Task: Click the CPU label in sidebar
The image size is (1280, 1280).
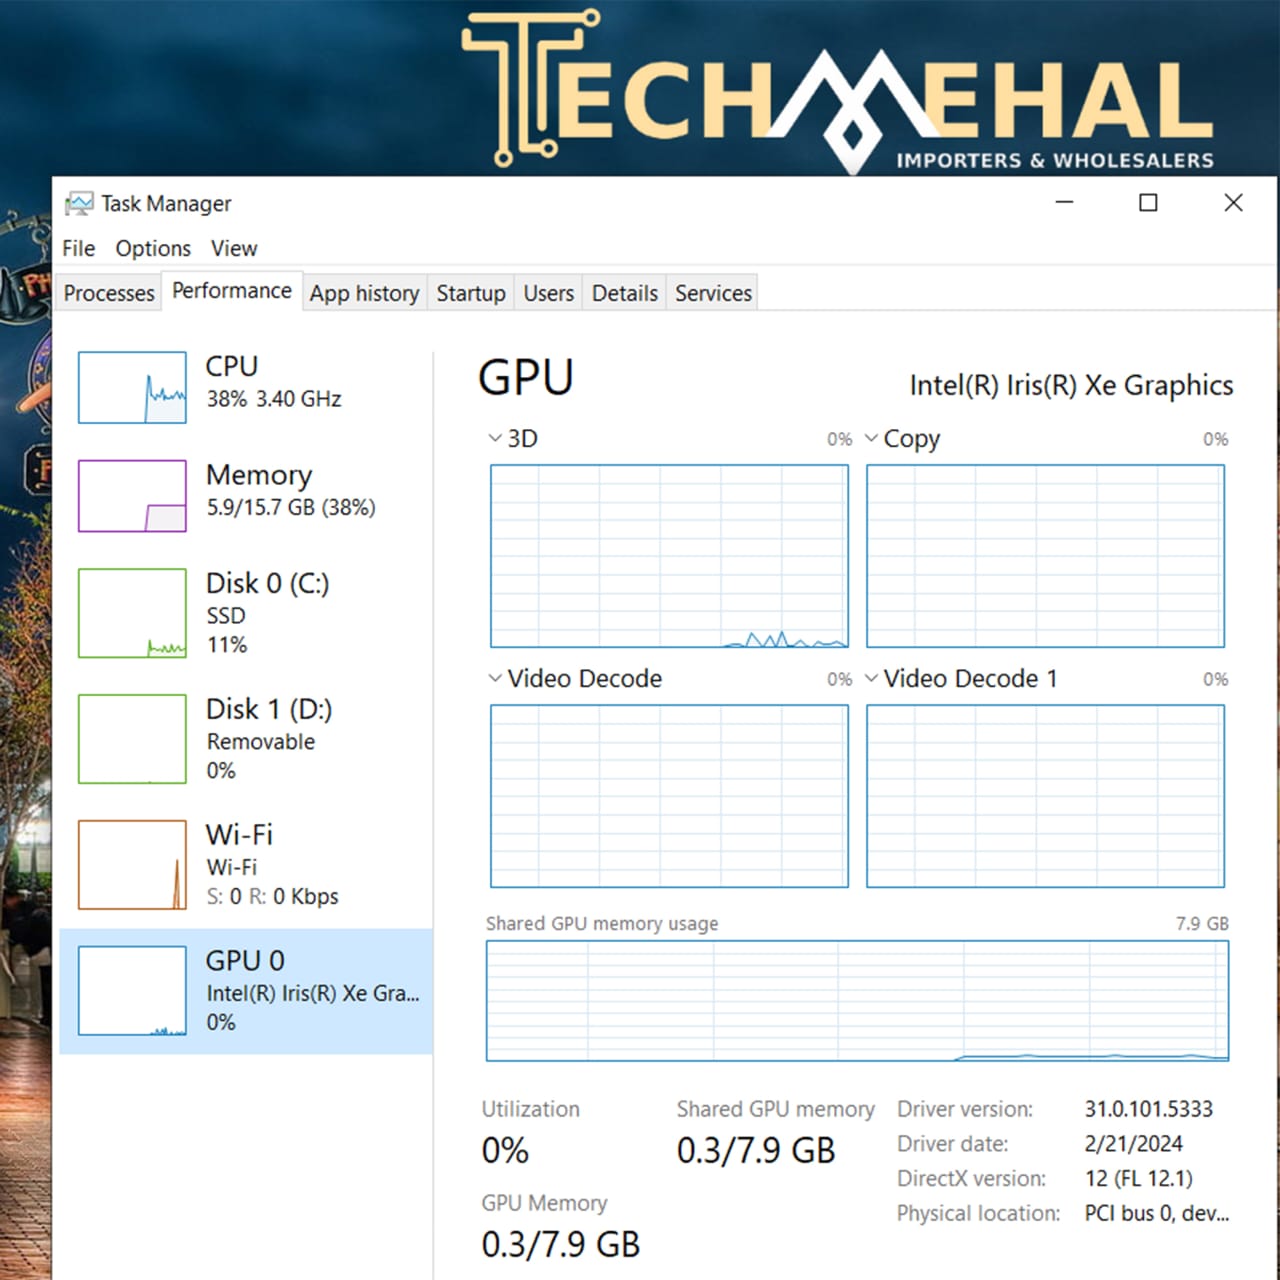Action: tap(232, 367)
